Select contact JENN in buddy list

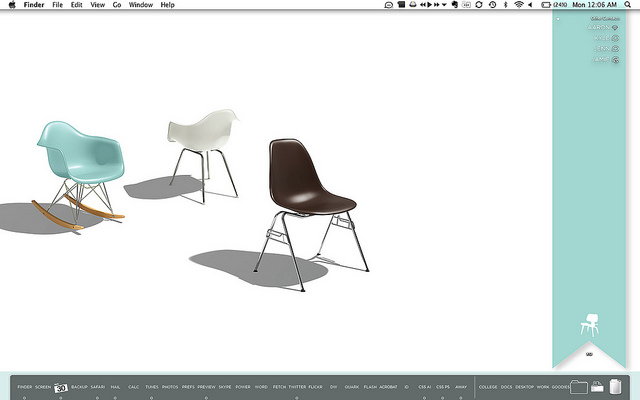pyautogui.click(x=607, y=49)
